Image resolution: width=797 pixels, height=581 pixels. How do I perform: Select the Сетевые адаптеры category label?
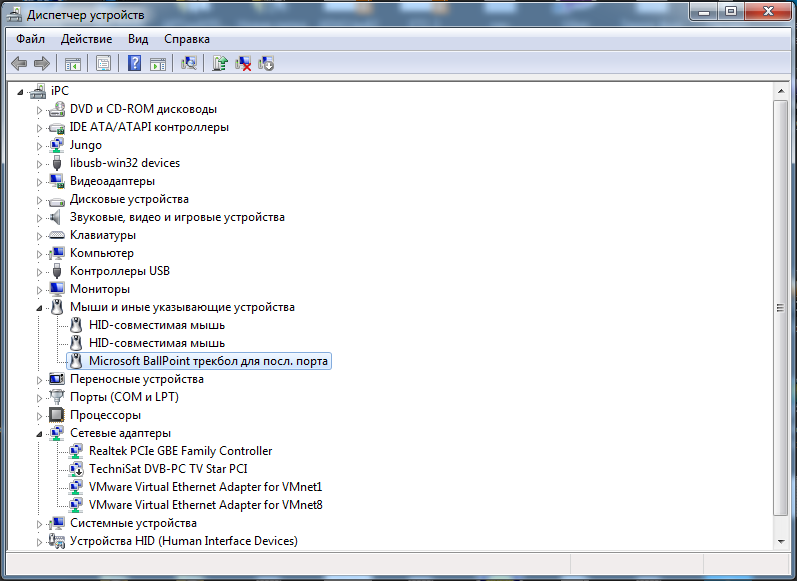coord(120,433)
